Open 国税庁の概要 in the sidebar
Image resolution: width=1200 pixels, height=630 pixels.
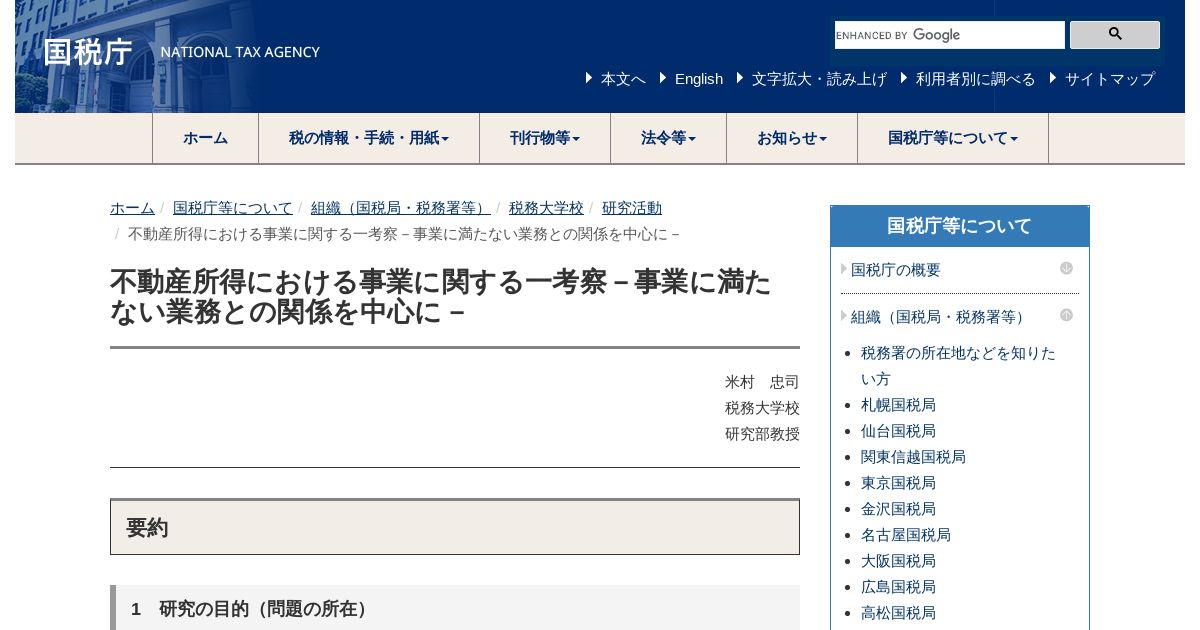tap(896, 270)
